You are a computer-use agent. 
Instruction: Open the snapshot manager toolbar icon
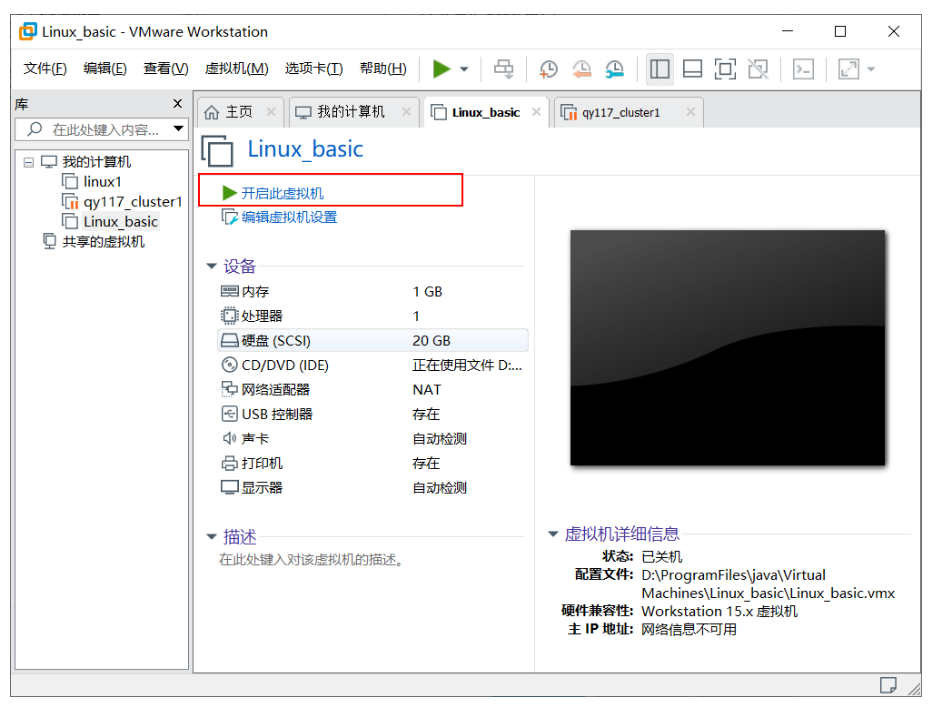coord(614,69)
